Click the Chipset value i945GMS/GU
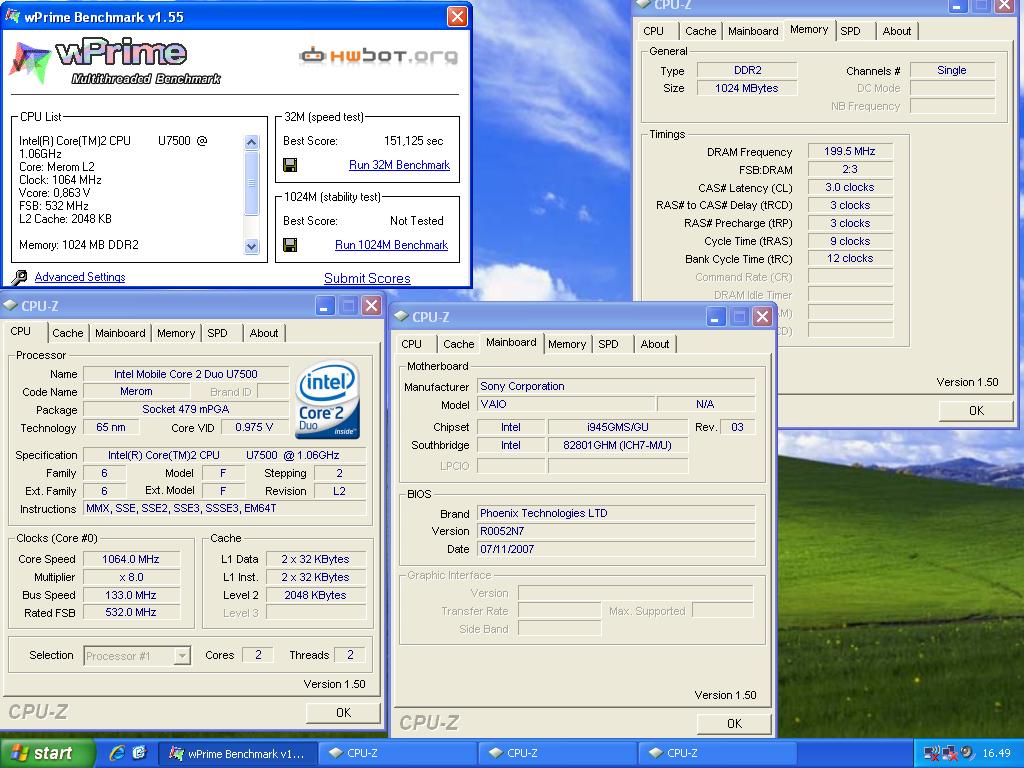This screenshot has height=768, width=1024. (x=618, y=427)
